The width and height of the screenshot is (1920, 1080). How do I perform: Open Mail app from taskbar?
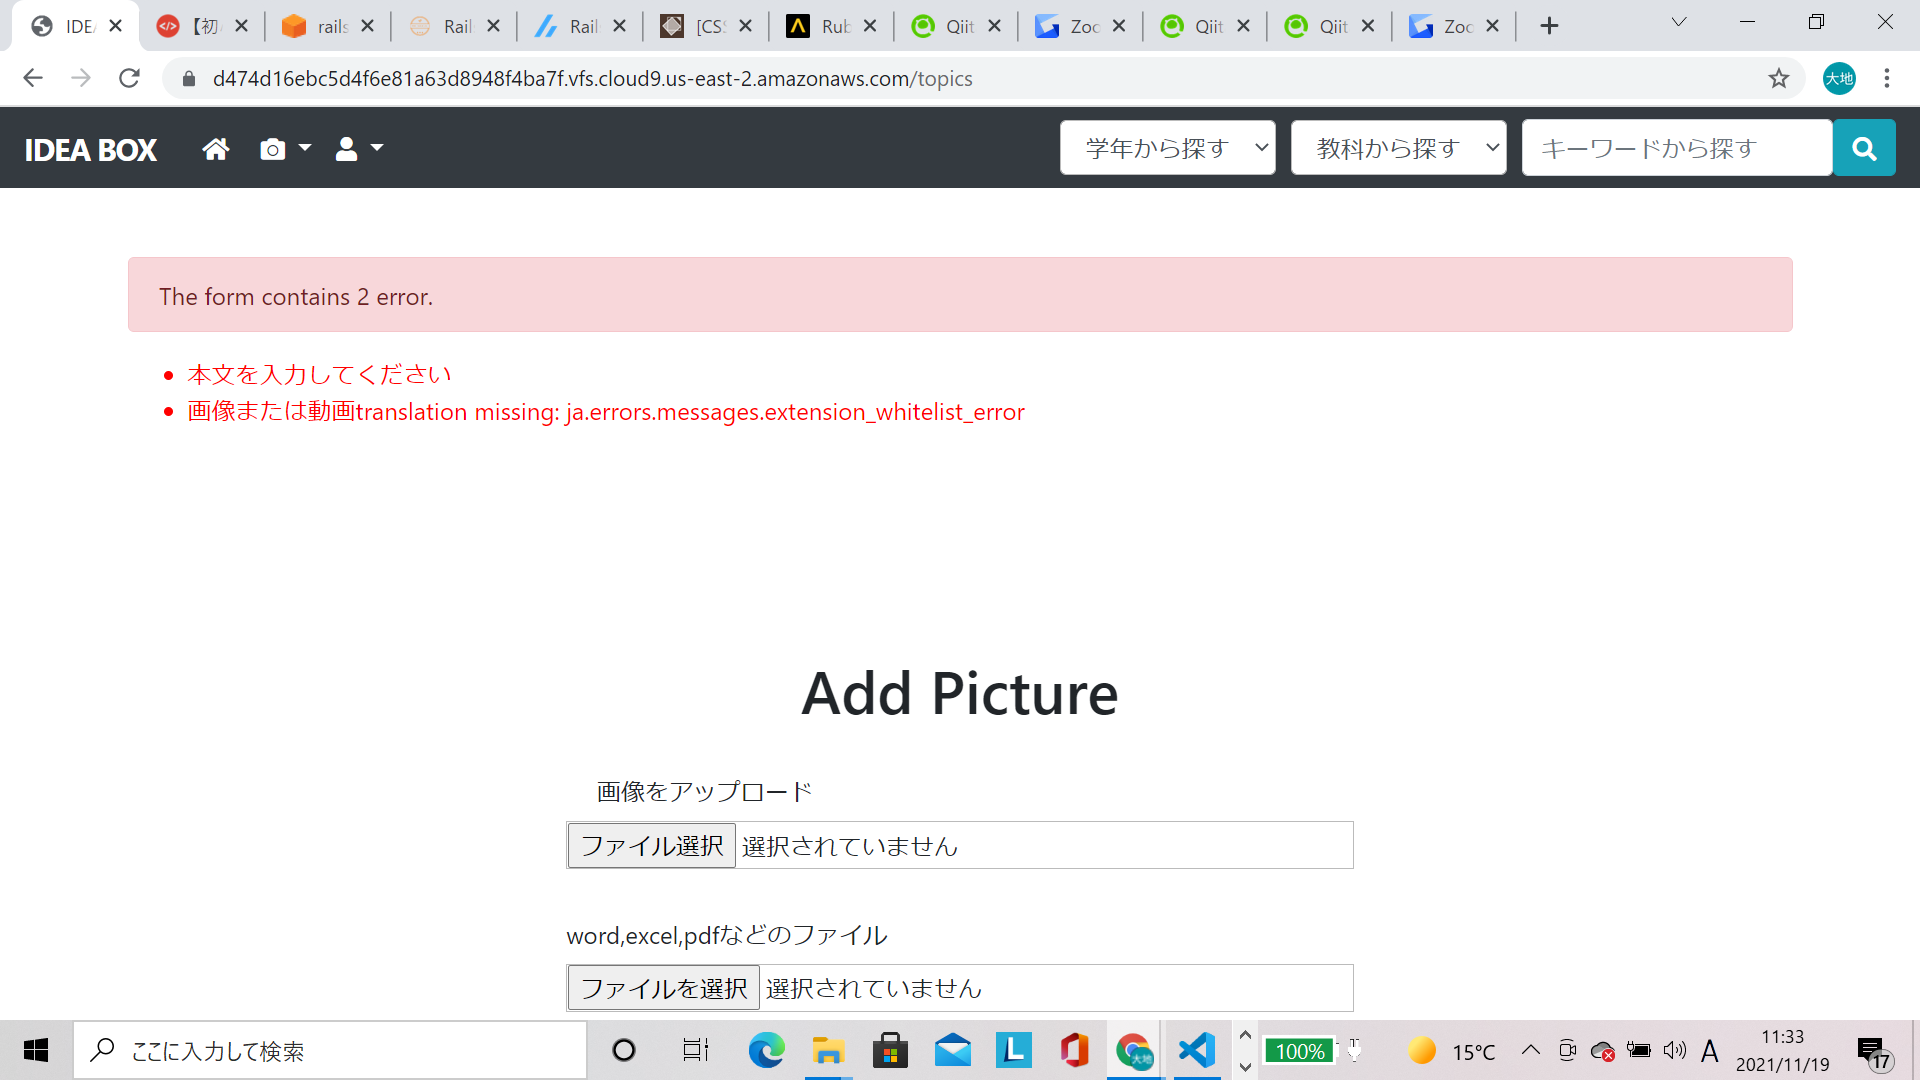point(952,1051)
